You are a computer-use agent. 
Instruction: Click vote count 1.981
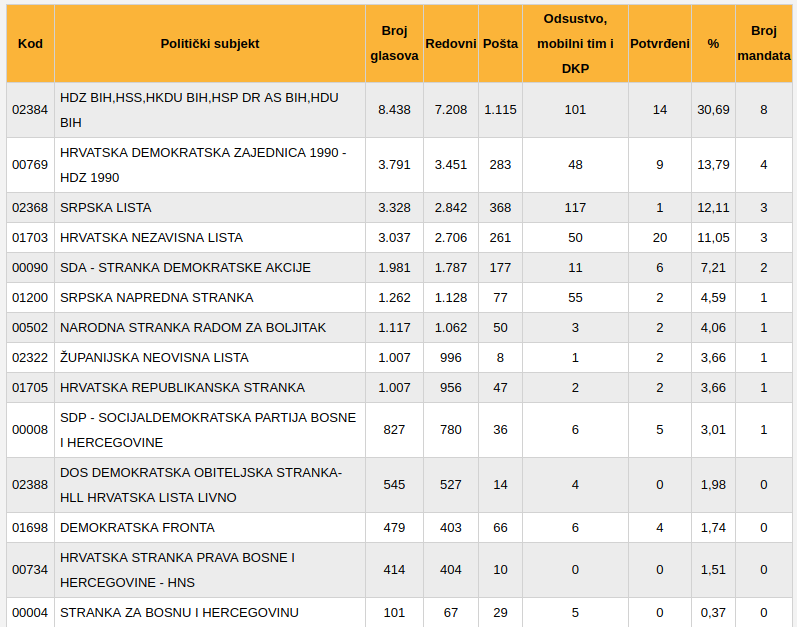394,267
